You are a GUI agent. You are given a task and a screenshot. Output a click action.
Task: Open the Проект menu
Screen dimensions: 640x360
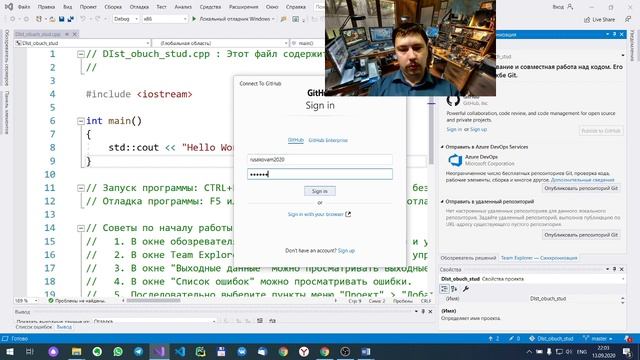88,7
